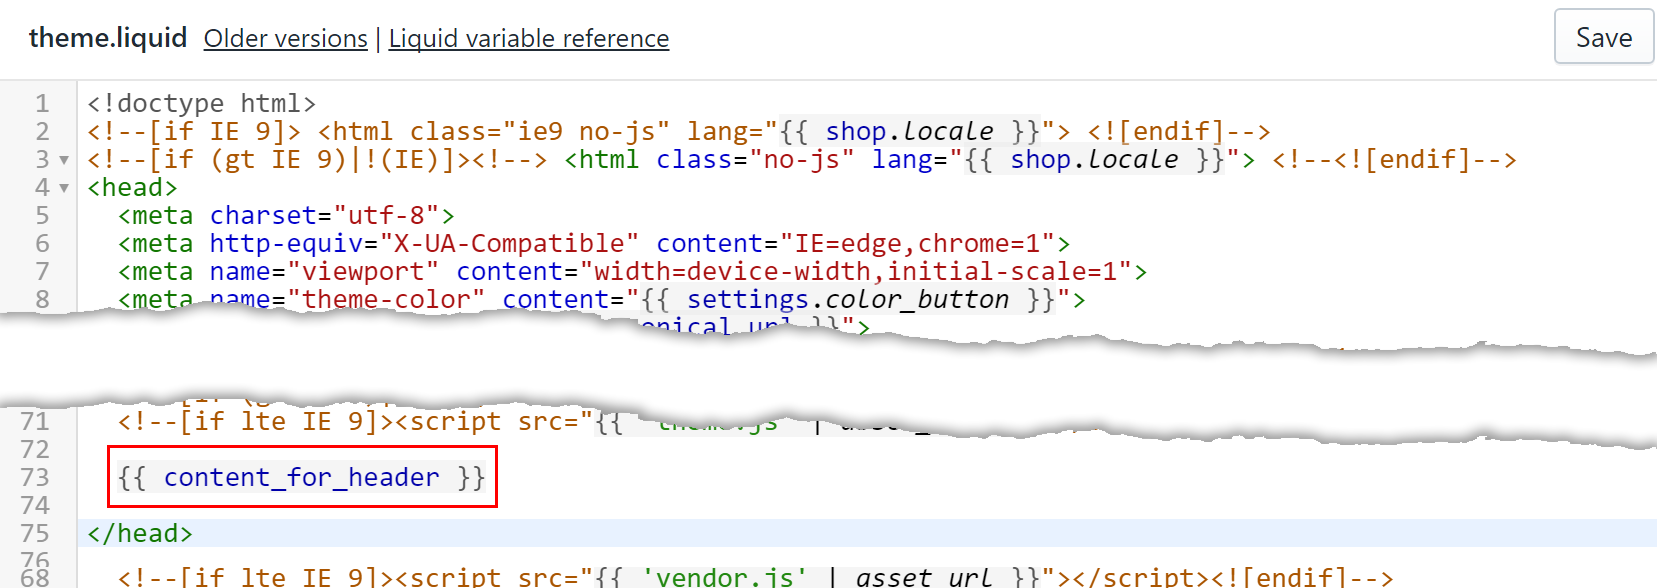Open the Older versions link
The image size is (1657, 588).
tap(286, 38)
